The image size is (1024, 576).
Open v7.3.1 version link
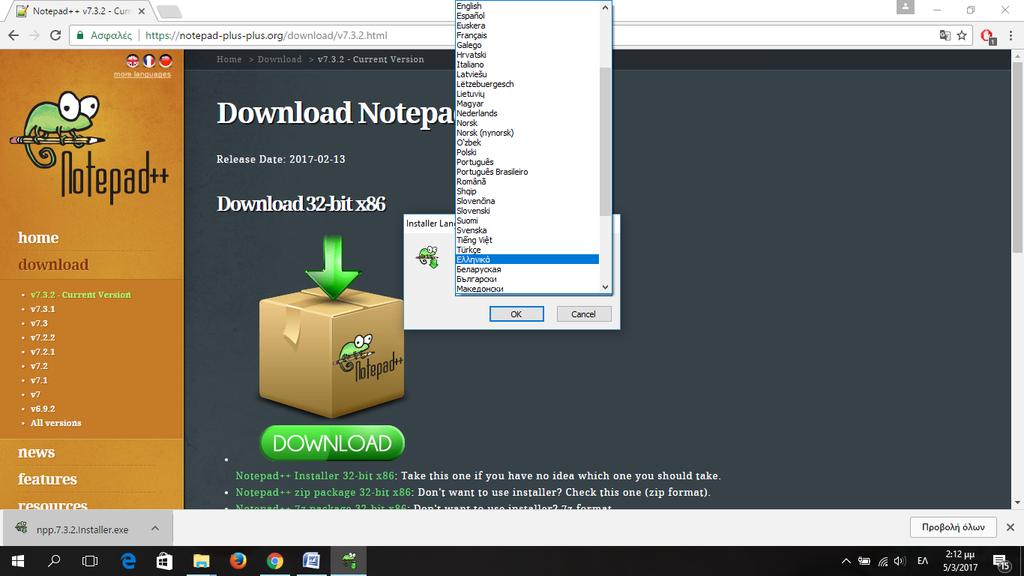click(42, 309)
